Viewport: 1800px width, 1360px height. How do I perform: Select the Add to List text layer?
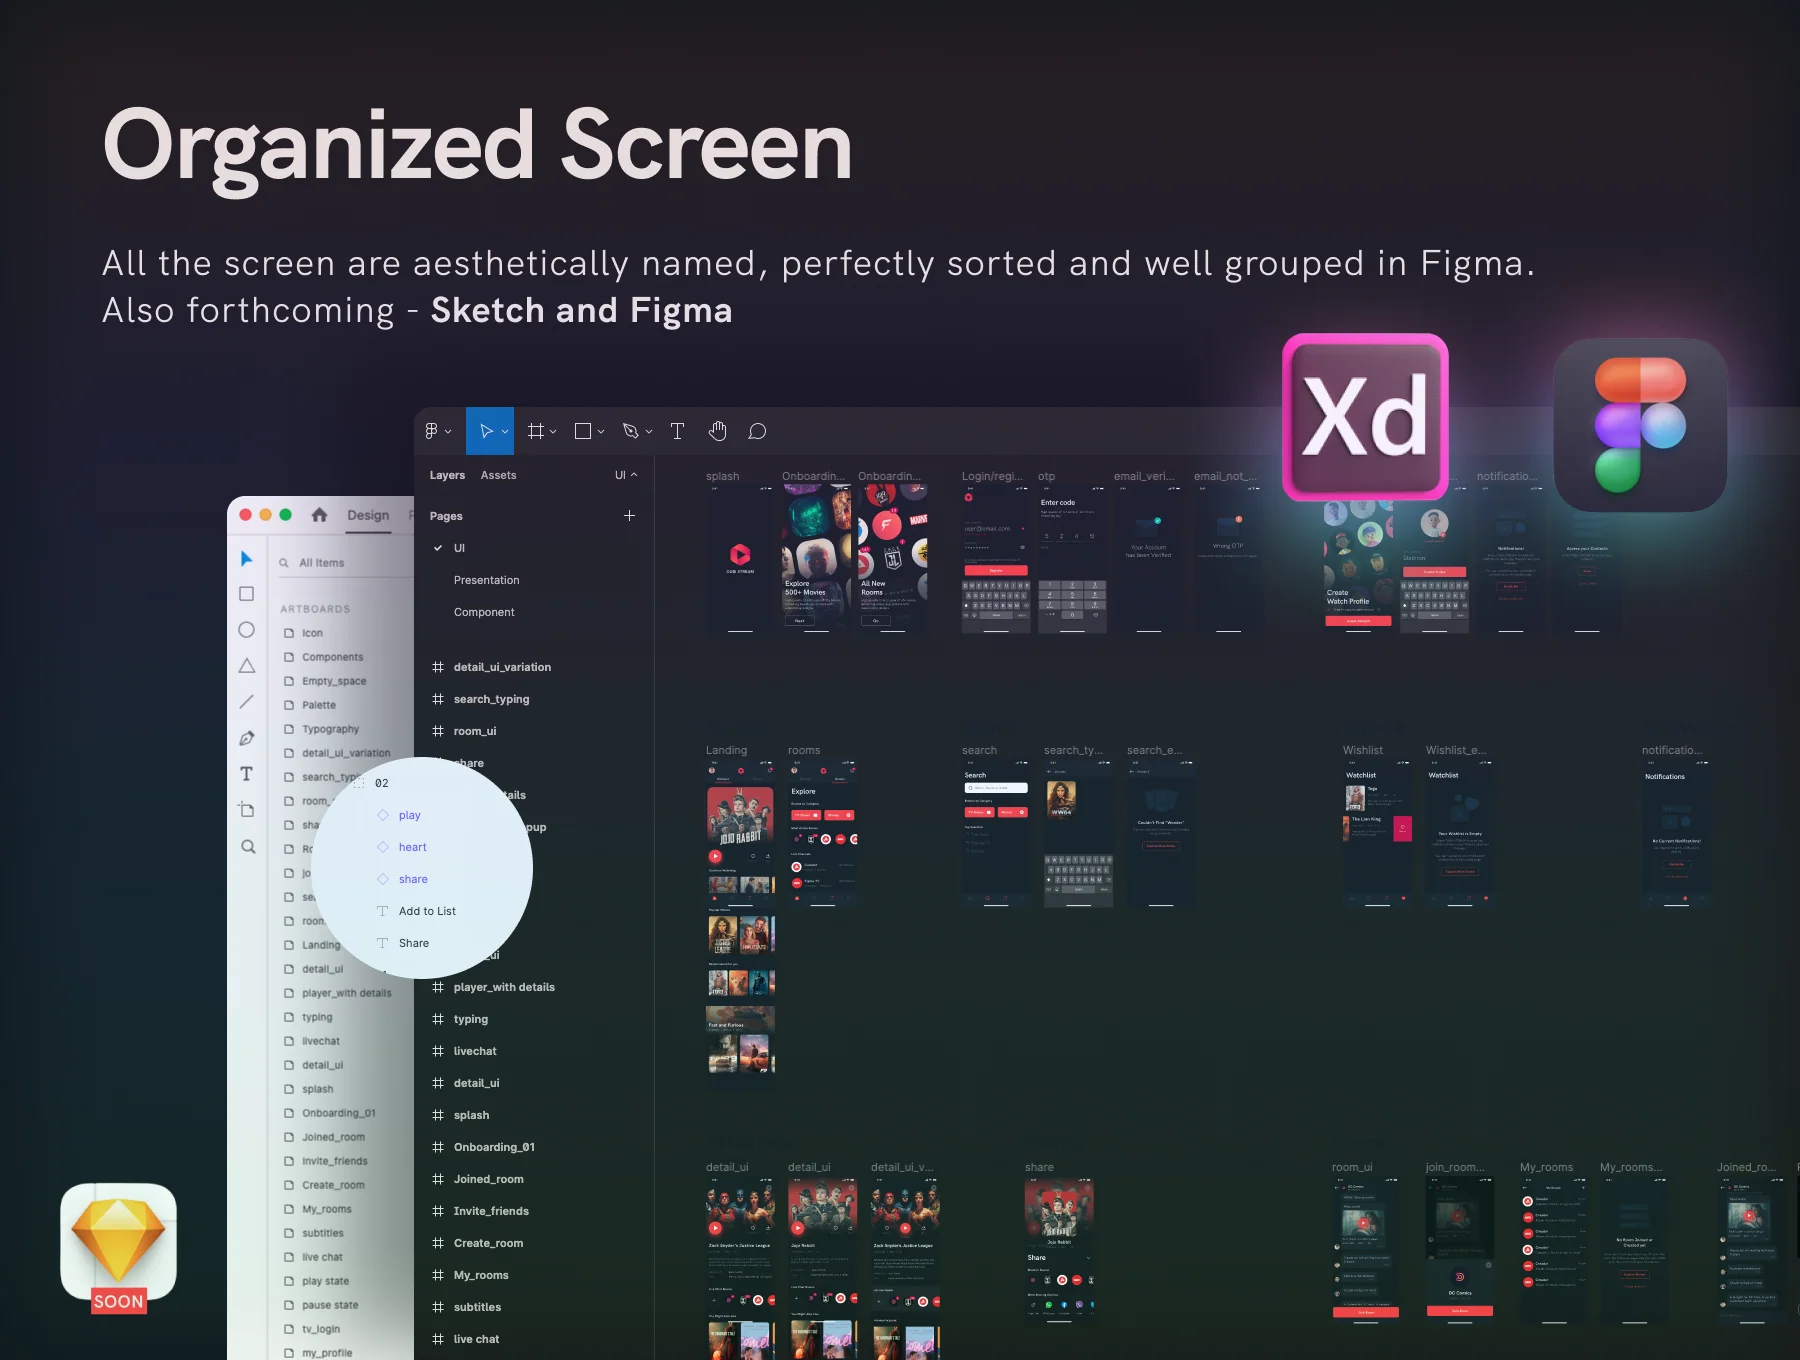click(x=427, y=911)
